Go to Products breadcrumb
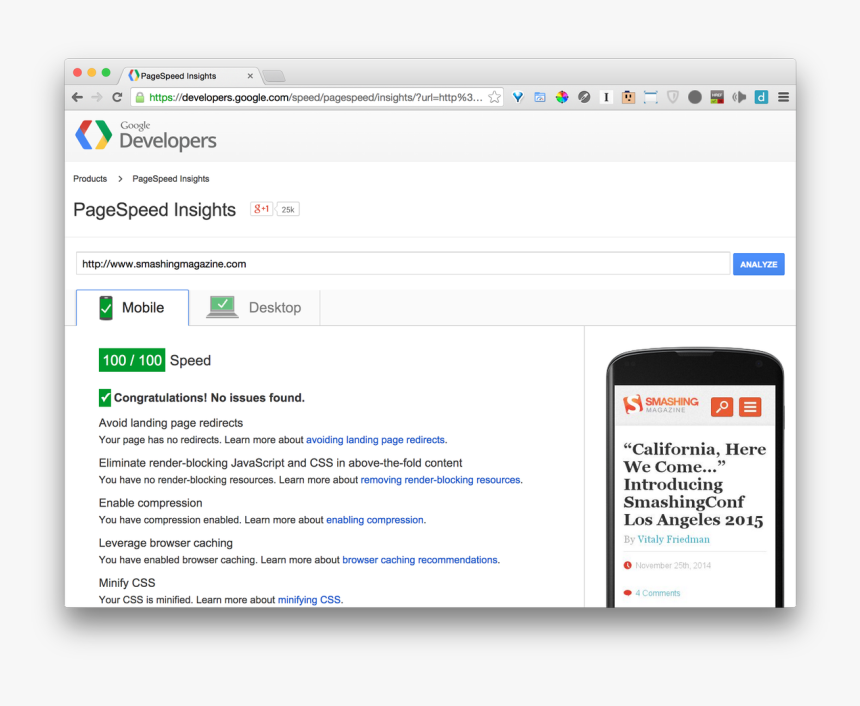 tap(90, 179)
